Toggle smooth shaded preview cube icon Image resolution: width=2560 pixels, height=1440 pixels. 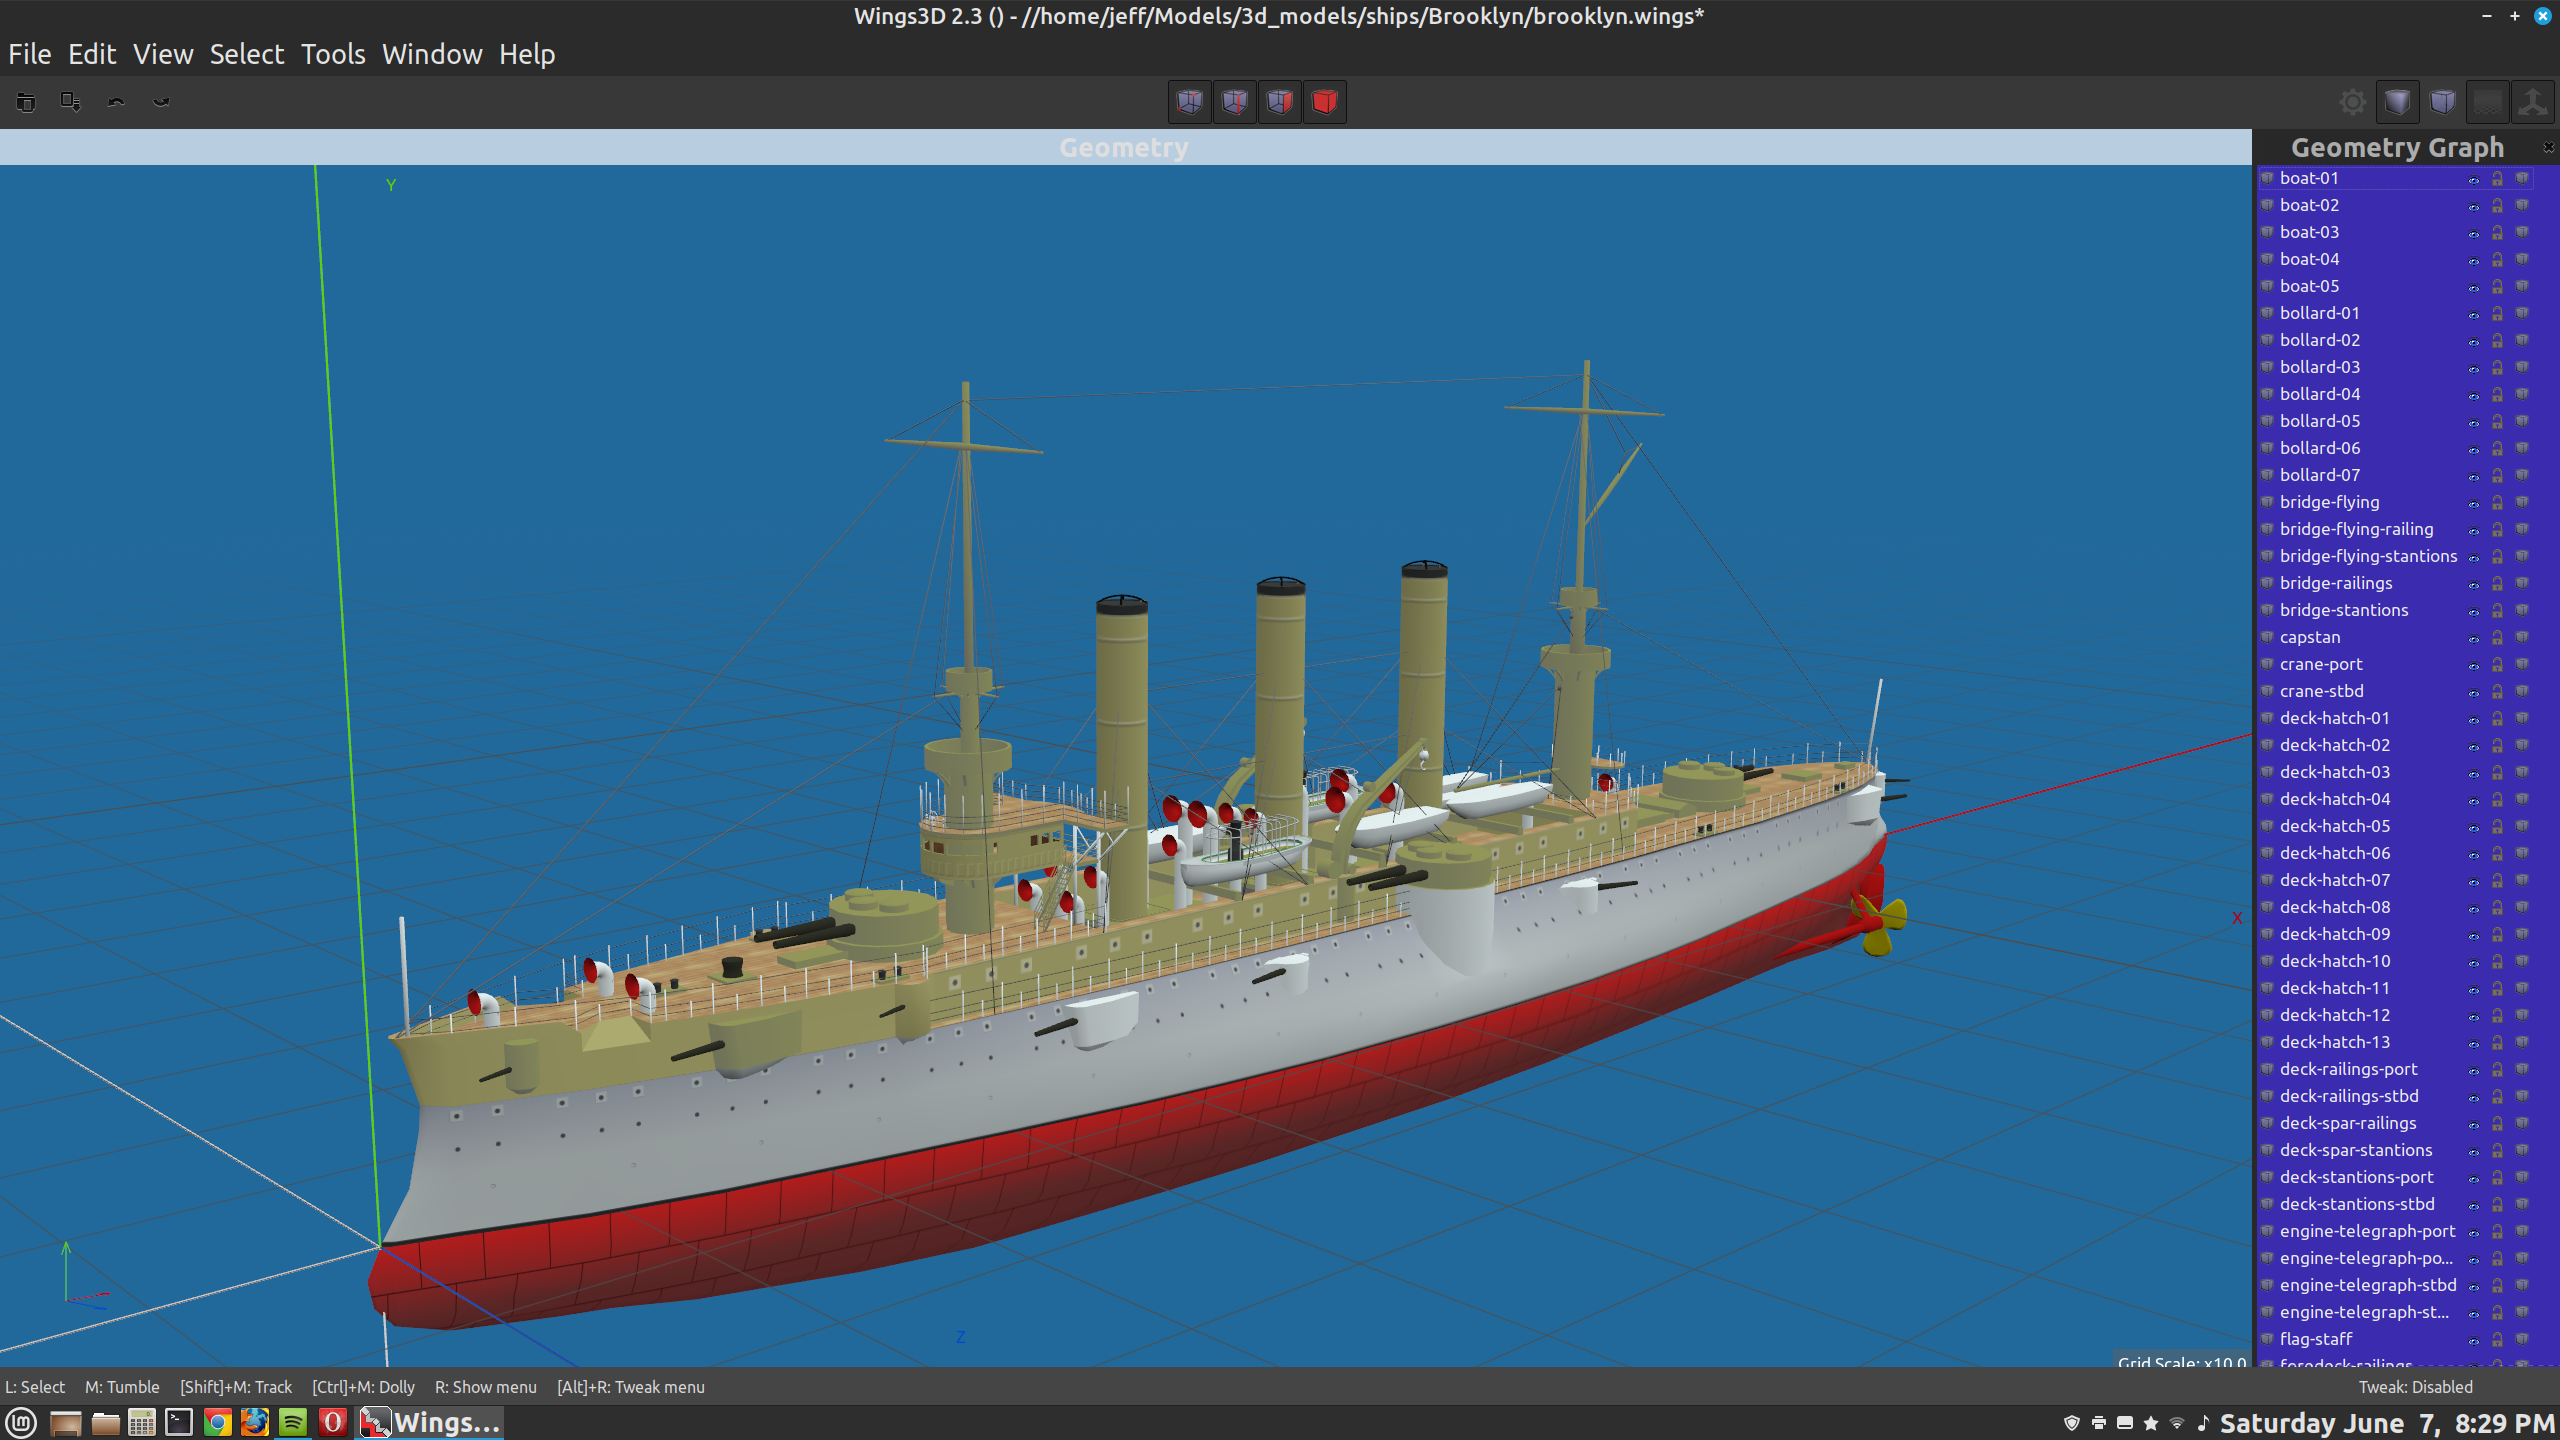click(2398, 102)
